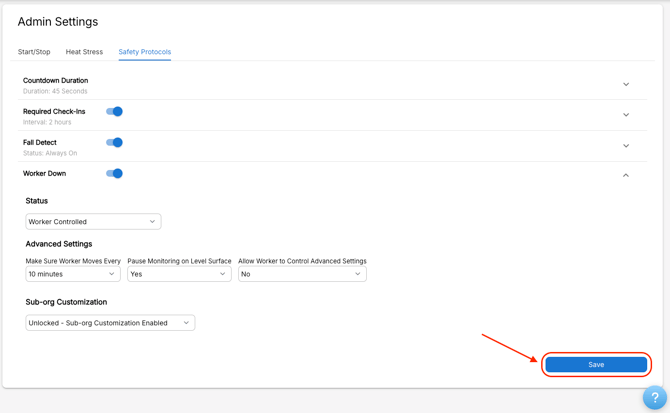Toggle the Worker Down switch
Image resolution: width=670 pixels, height=413 pixels.
coord(114,174)
